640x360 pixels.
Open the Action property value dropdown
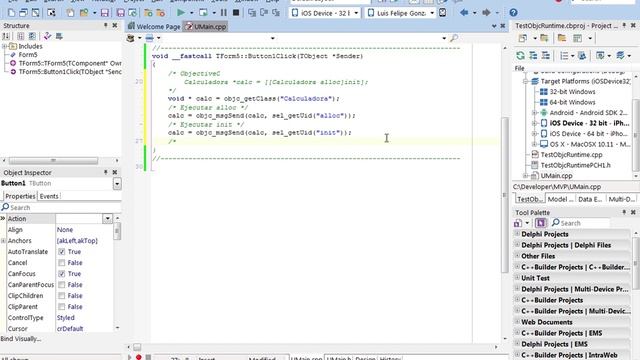107,219
